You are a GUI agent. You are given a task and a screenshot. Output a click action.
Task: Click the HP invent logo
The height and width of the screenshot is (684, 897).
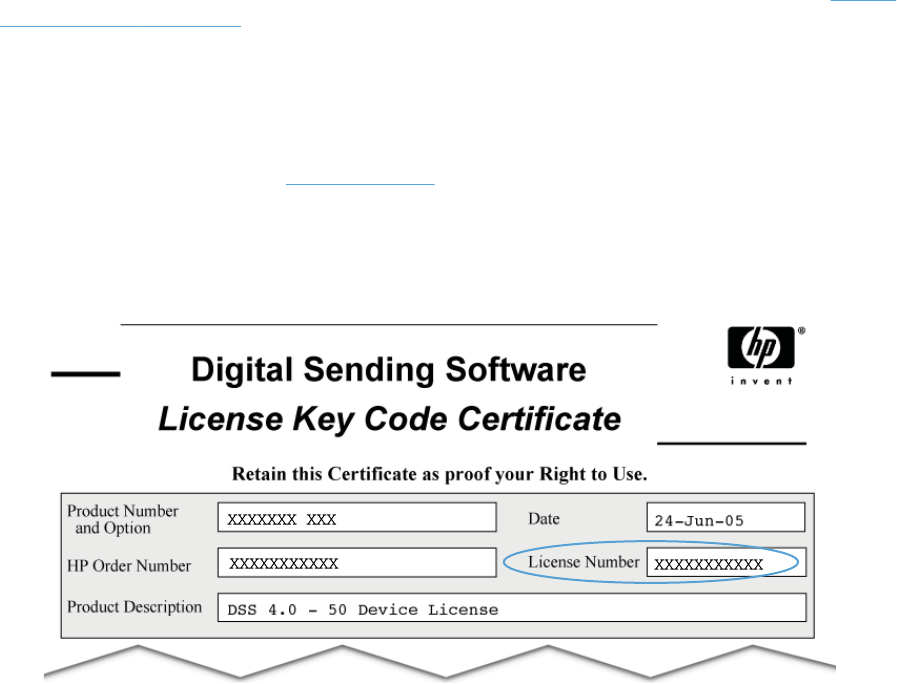point(765,355)
